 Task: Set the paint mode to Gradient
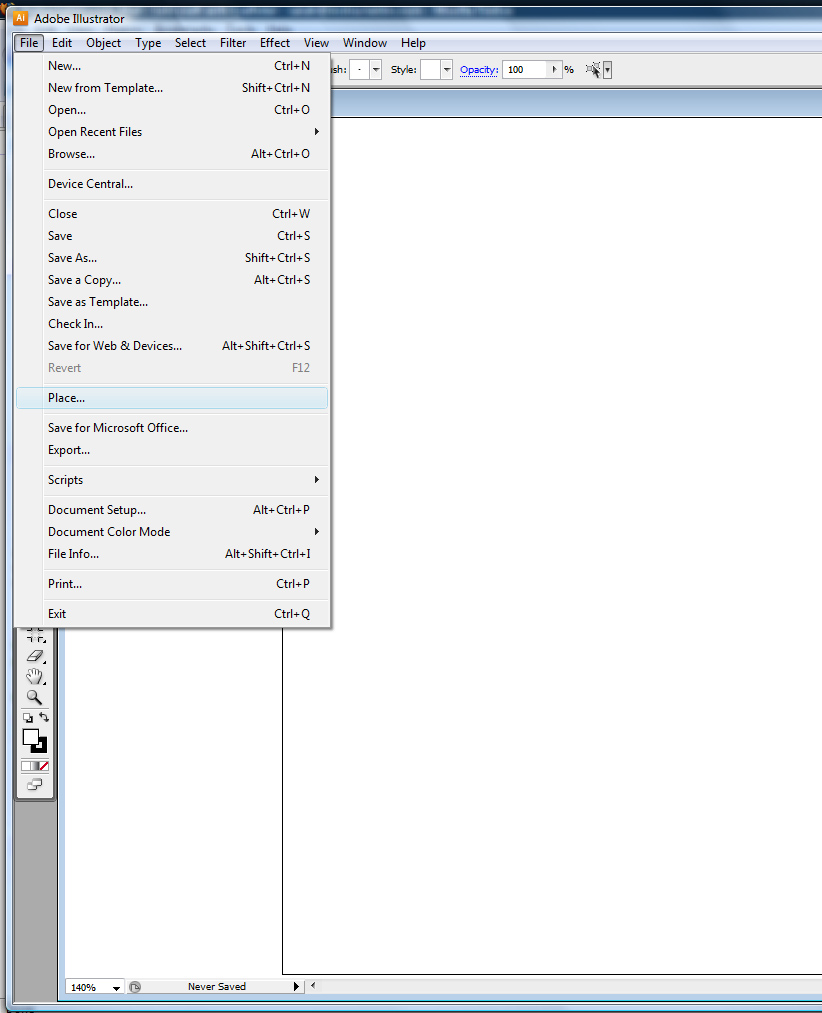click(x=34, y=766)
